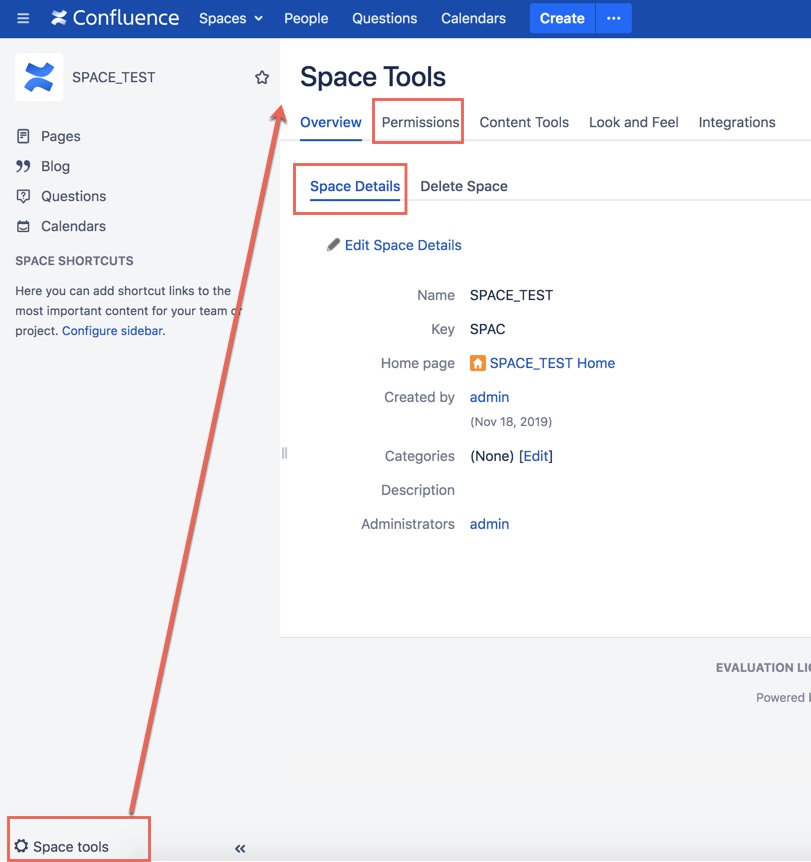The height and width of the screenshot is (862, 811).
Task: Click the Confluence logo in the header
Action: pyautogui.click(x=114, y=18)
